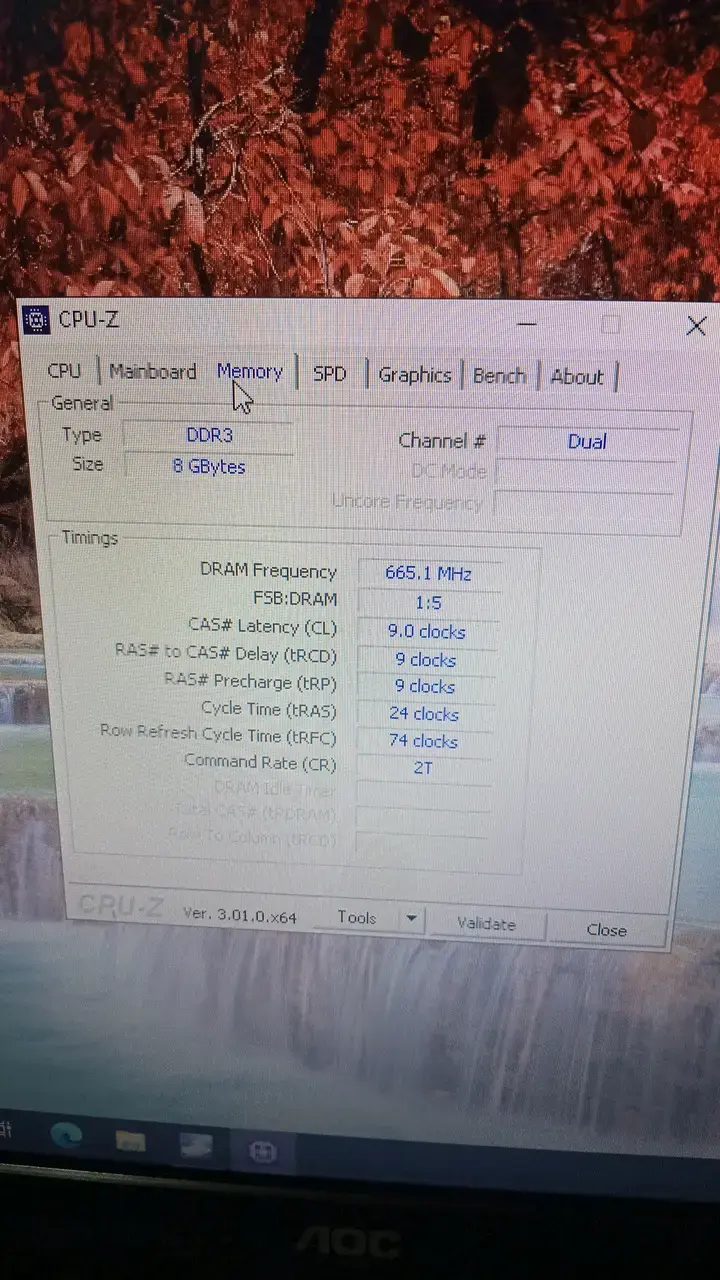Click the 665.1 MHz DRAM frequency value

tap(429, 574)
